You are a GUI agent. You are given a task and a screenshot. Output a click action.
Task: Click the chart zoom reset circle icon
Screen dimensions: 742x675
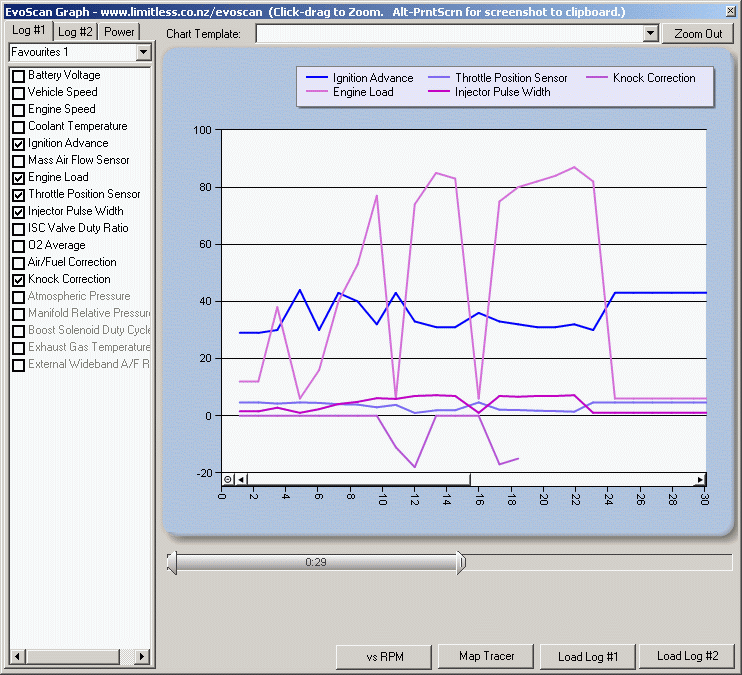point(228,480)
